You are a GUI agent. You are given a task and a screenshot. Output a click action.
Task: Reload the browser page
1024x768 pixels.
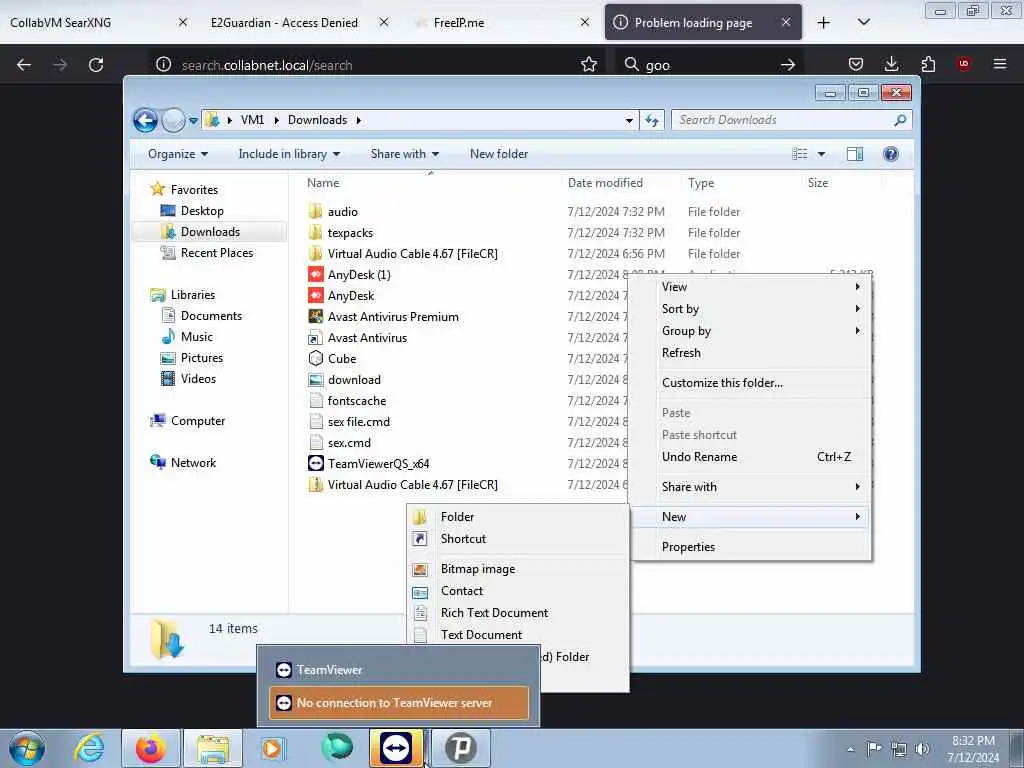[x=96, y=65]
